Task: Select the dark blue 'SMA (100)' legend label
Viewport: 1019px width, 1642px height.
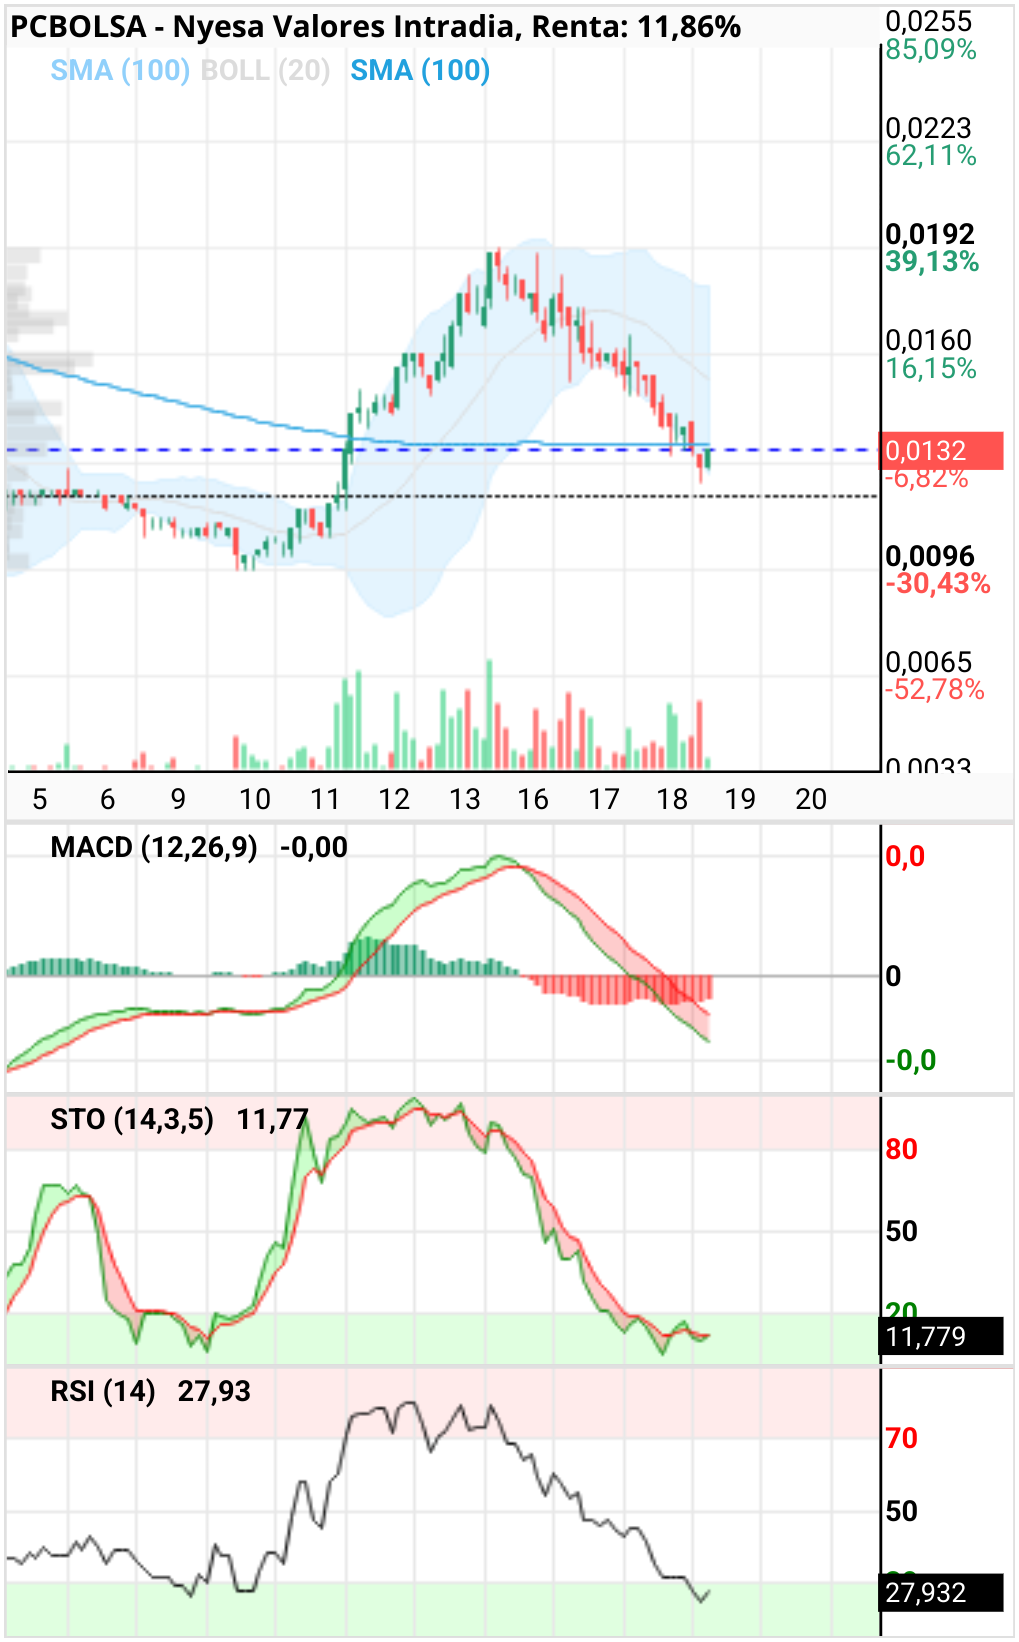Action: 420,70
